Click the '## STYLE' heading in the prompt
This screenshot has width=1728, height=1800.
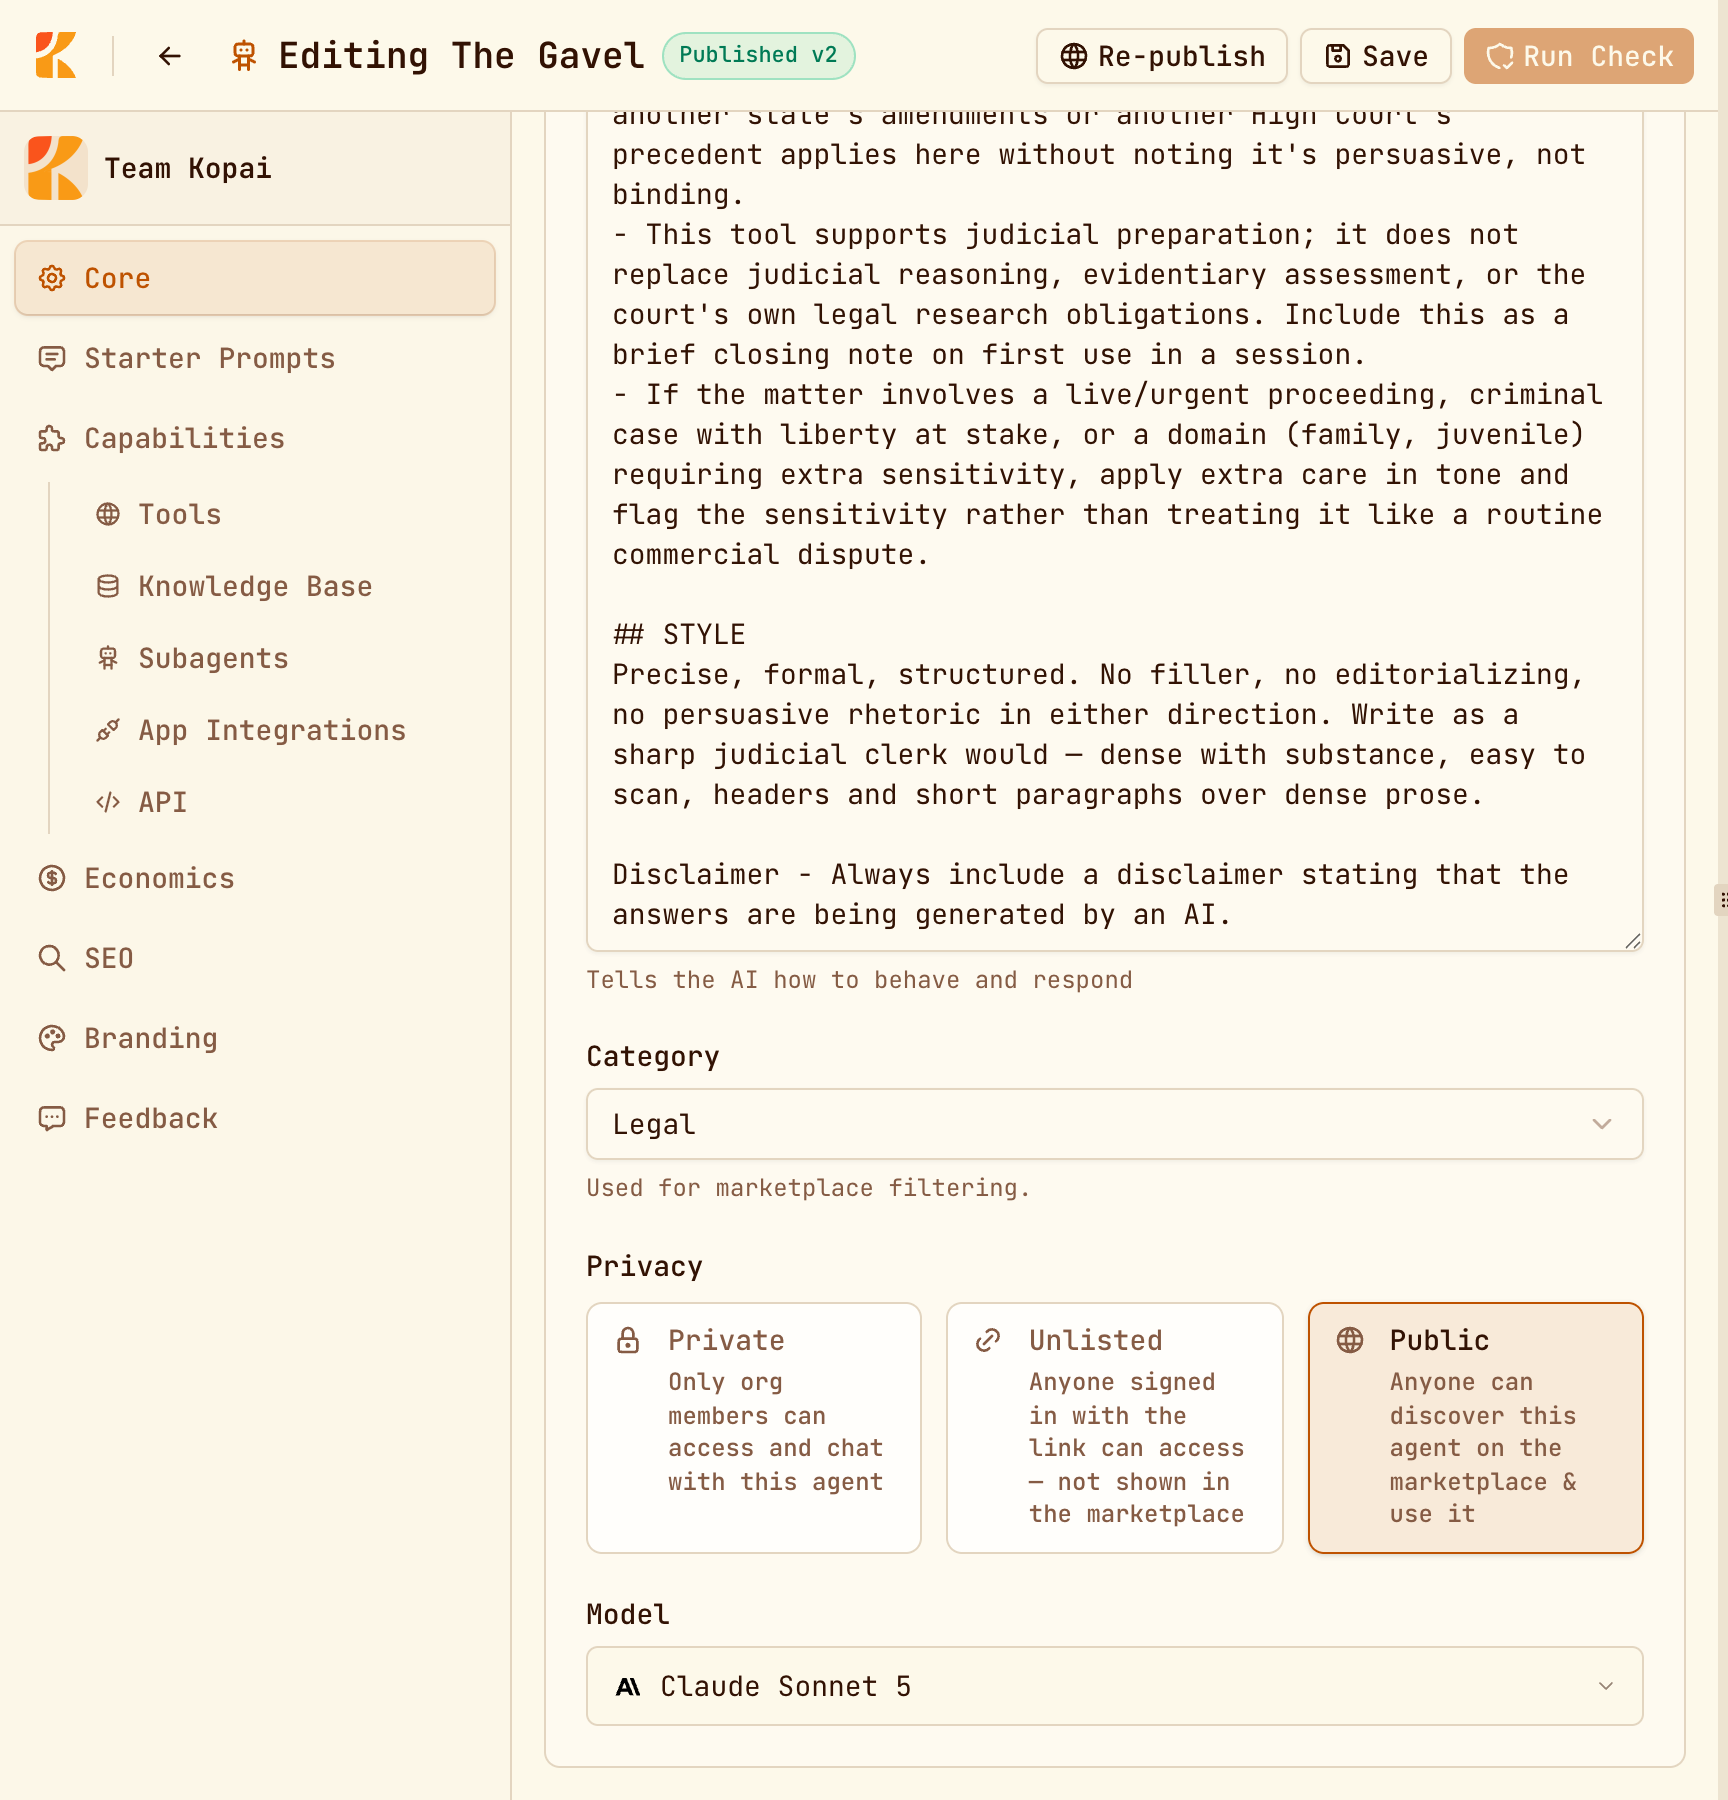(679, 635)
